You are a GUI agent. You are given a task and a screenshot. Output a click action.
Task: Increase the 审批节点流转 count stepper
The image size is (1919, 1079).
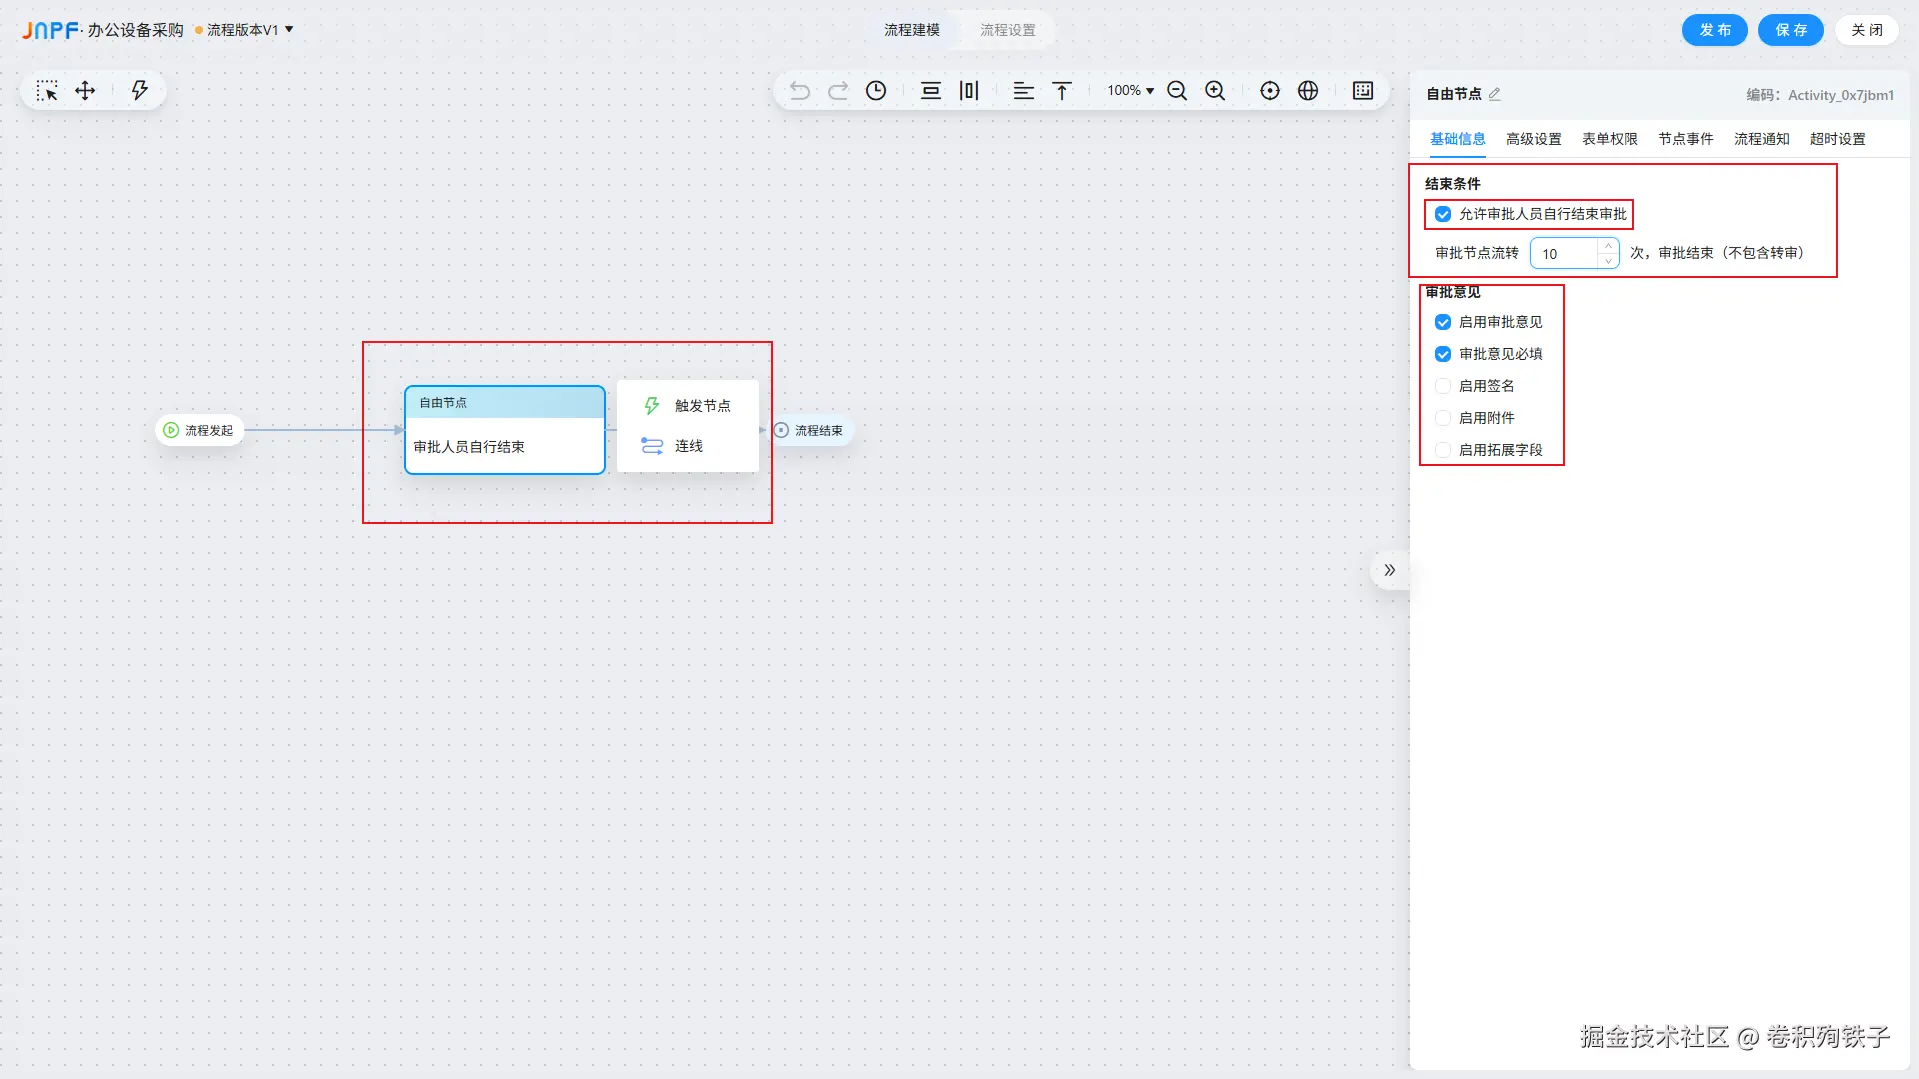click(1608, 246)
